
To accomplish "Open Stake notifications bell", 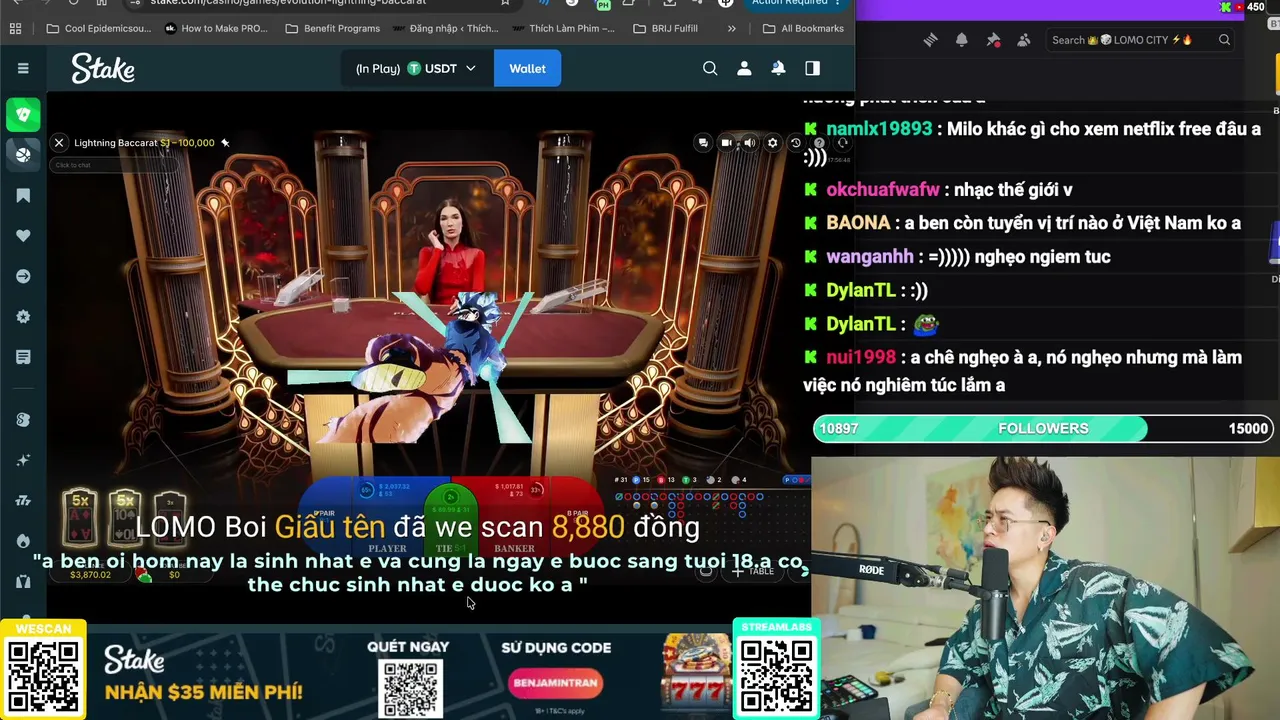I will click(x=778, y=68).
